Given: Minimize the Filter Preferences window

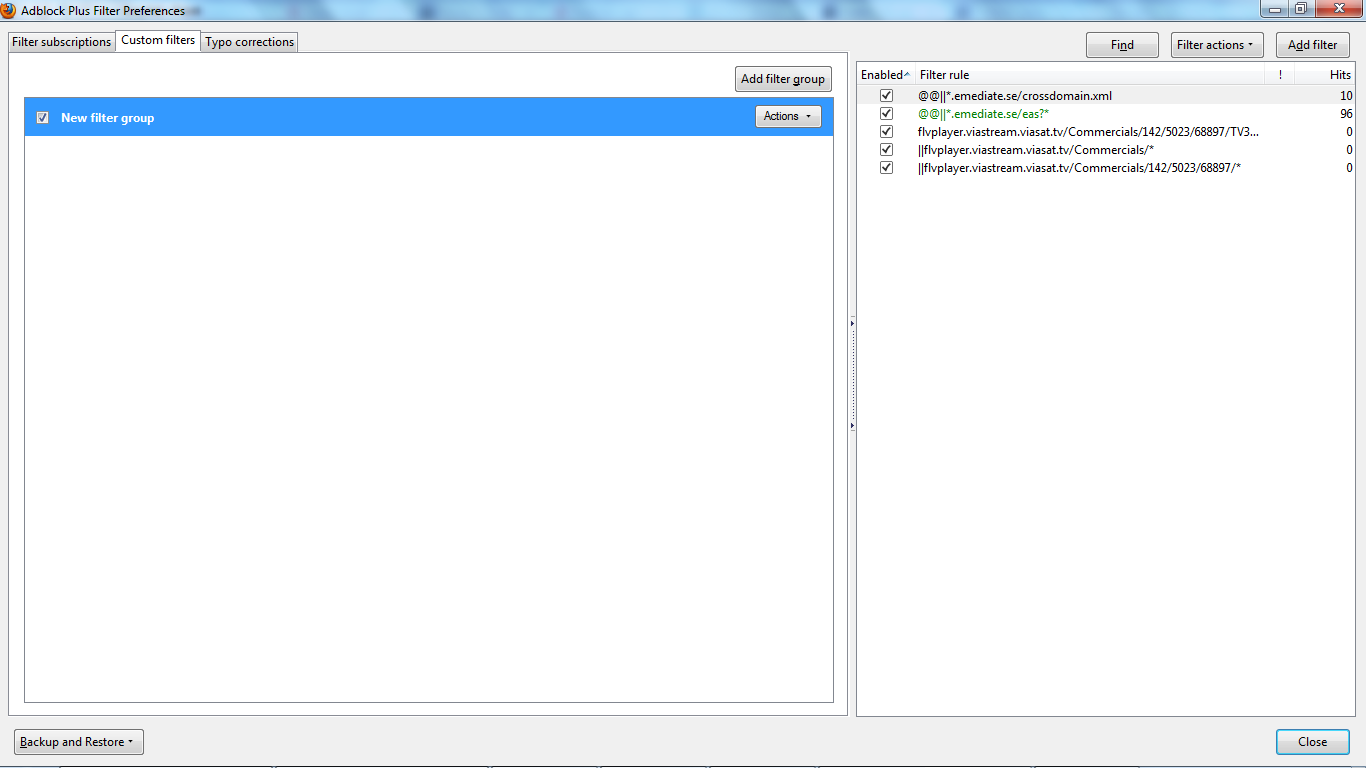Looking at the screenshot, I should click(1274, 9).
